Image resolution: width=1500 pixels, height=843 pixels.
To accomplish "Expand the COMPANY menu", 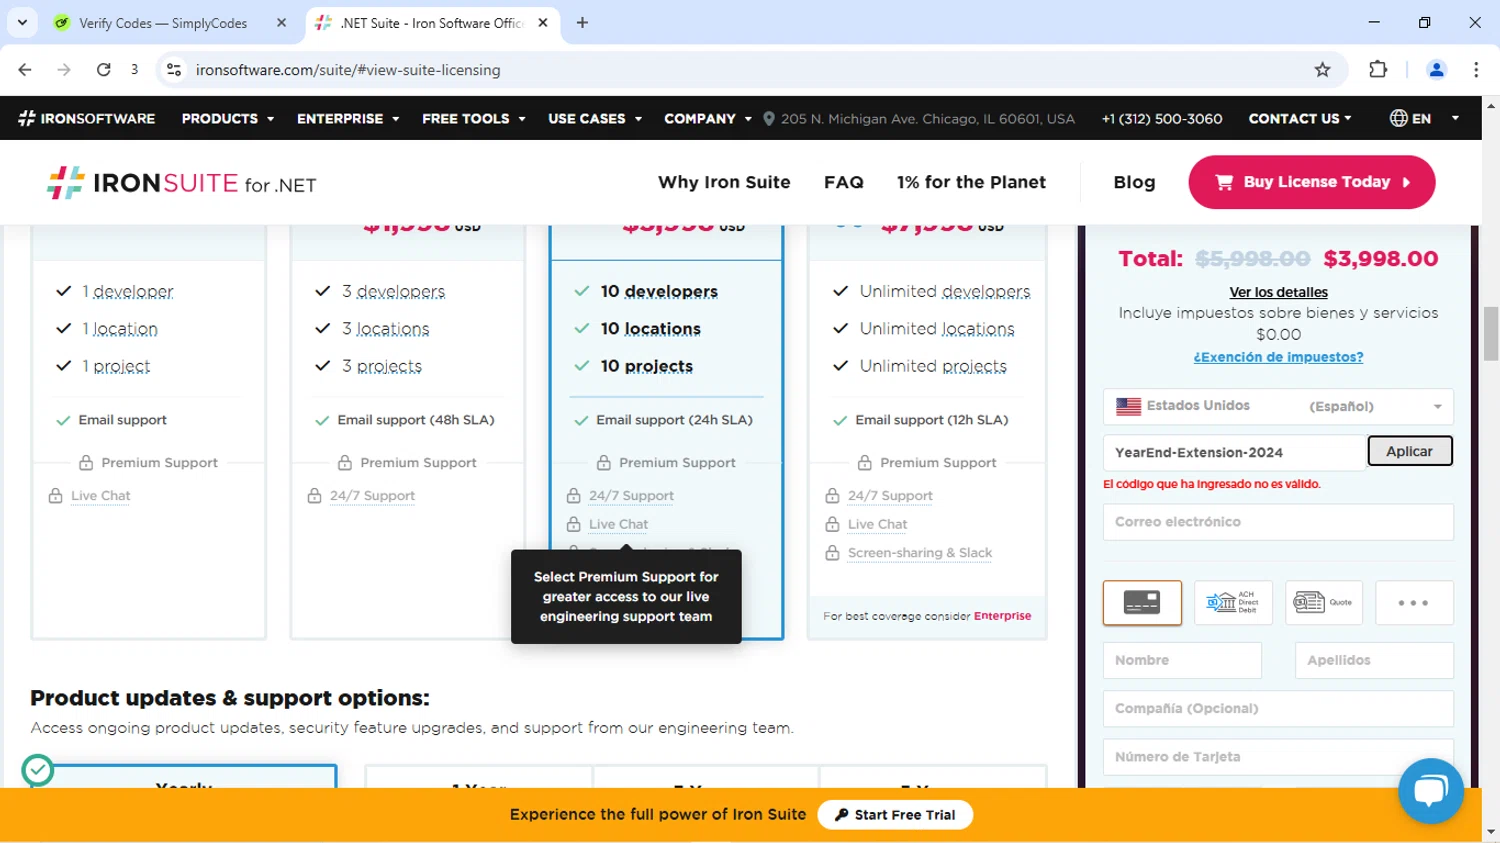I will pyautogui.click(x=707, y=118).
